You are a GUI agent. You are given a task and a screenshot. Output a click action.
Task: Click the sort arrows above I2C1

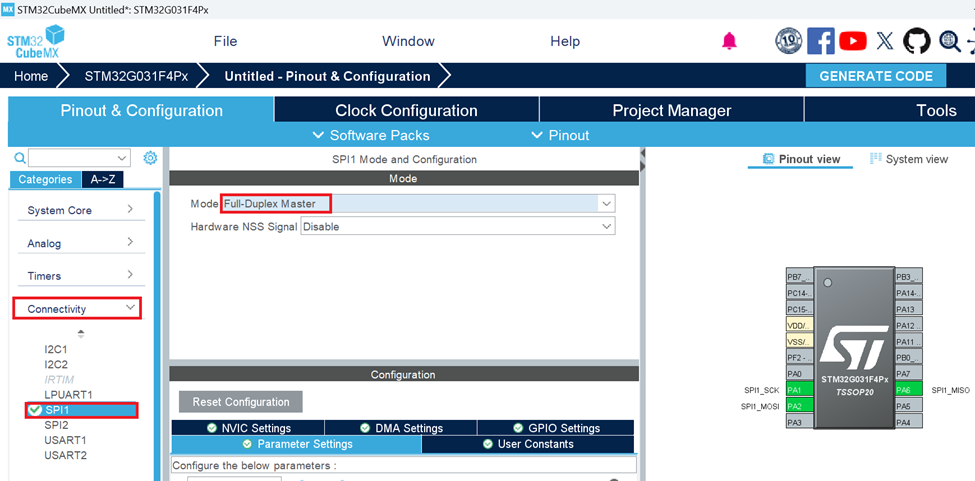(x=80, y=333)
